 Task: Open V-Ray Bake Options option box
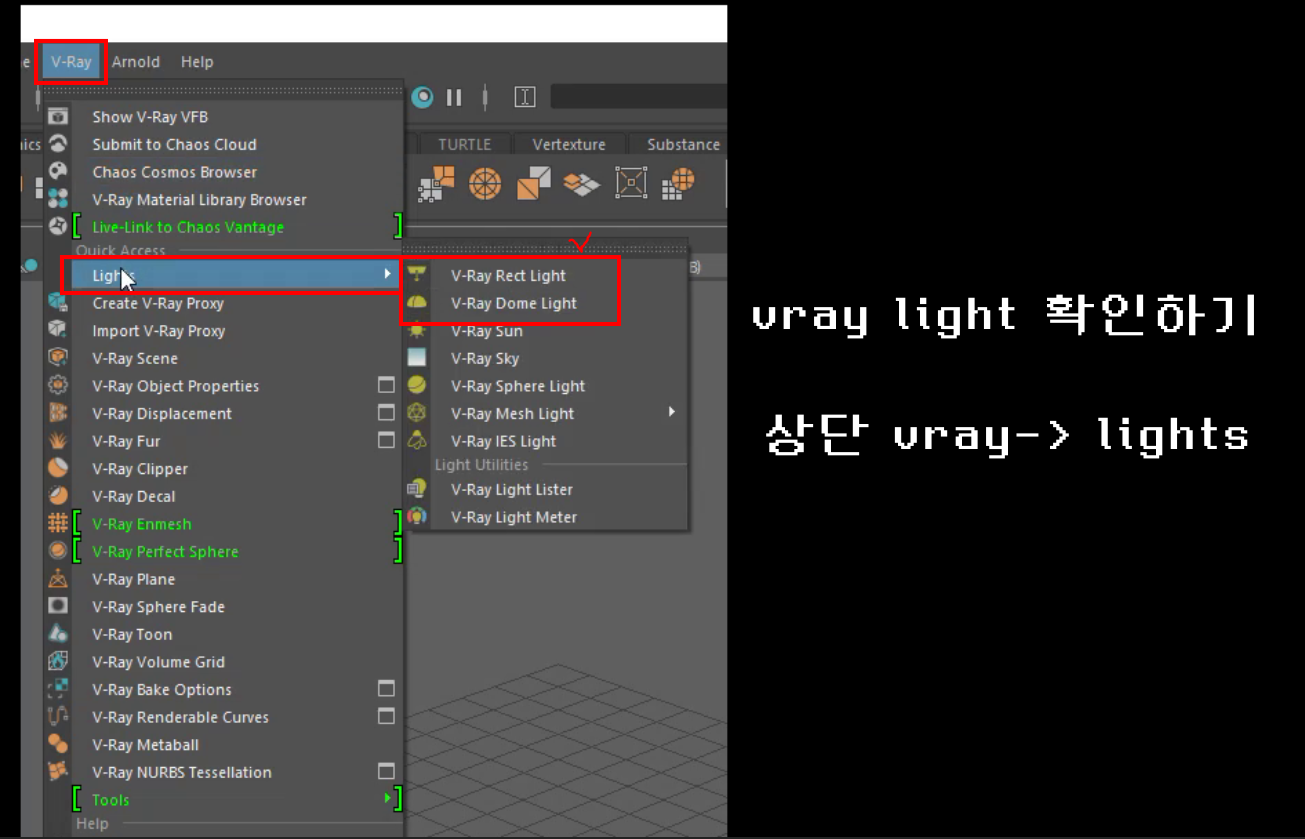pos(386,689)
